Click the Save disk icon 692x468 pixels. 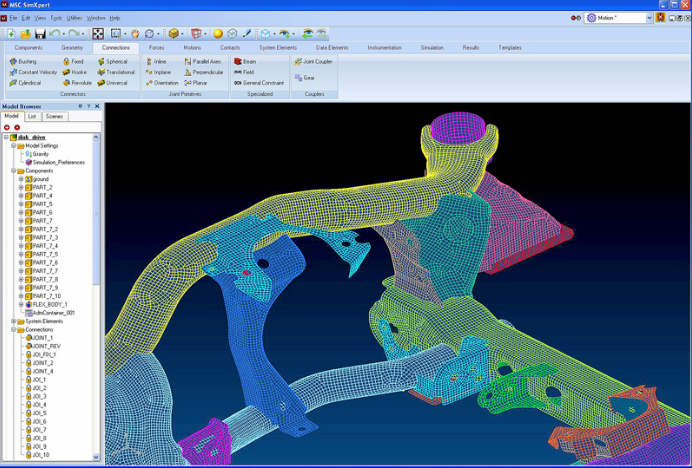[x=40, y=34]
